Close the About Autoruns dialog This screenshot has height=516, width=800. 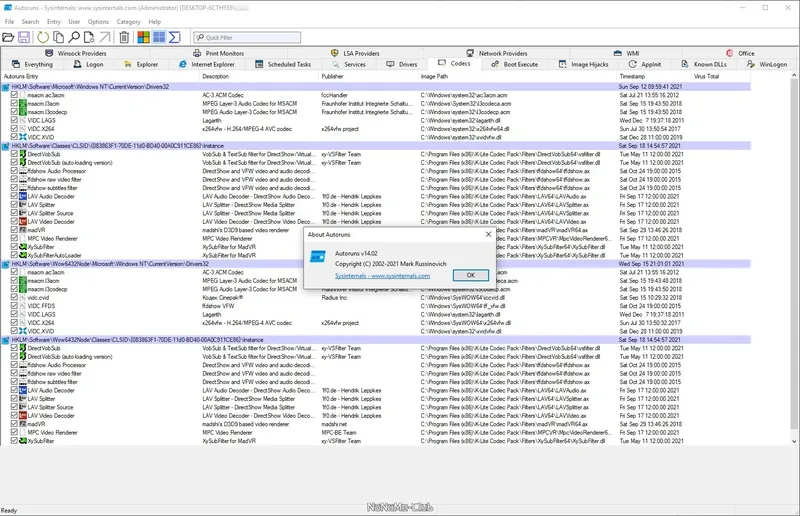pos(488,234)
